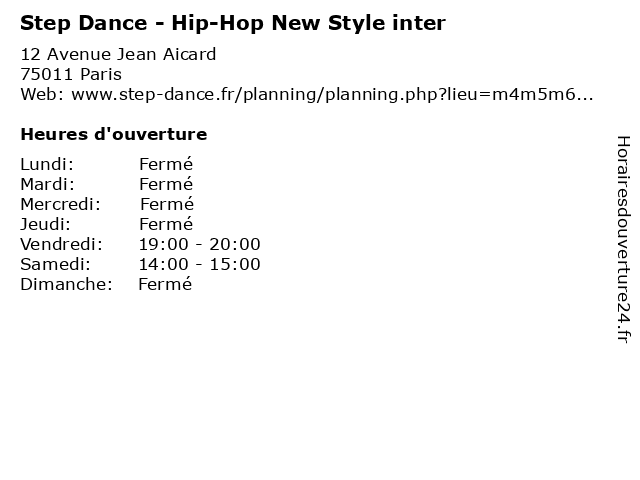This screenshot has width=640, height=480.
Task: Click the Fermé status for Mercredi
Action: 167,204
